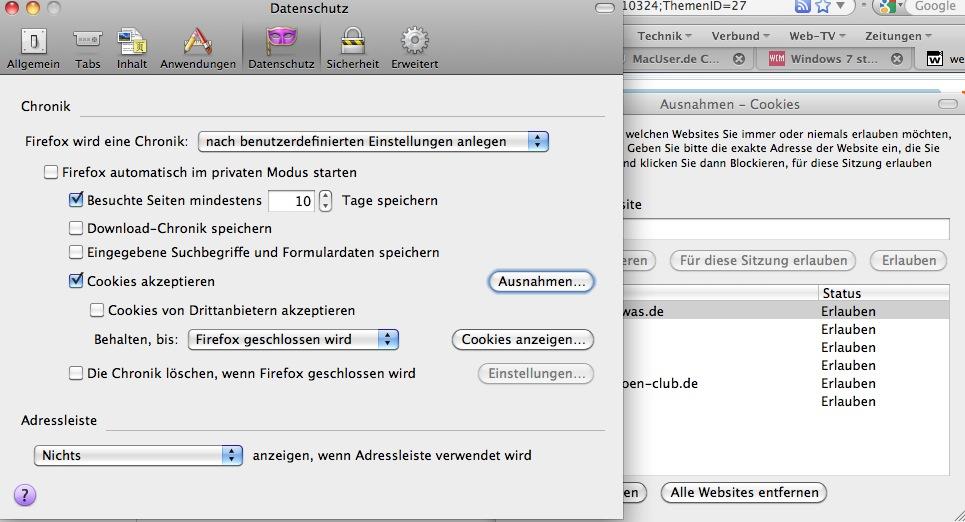Open the Behalten bis dropdown

tap(293, 339)
